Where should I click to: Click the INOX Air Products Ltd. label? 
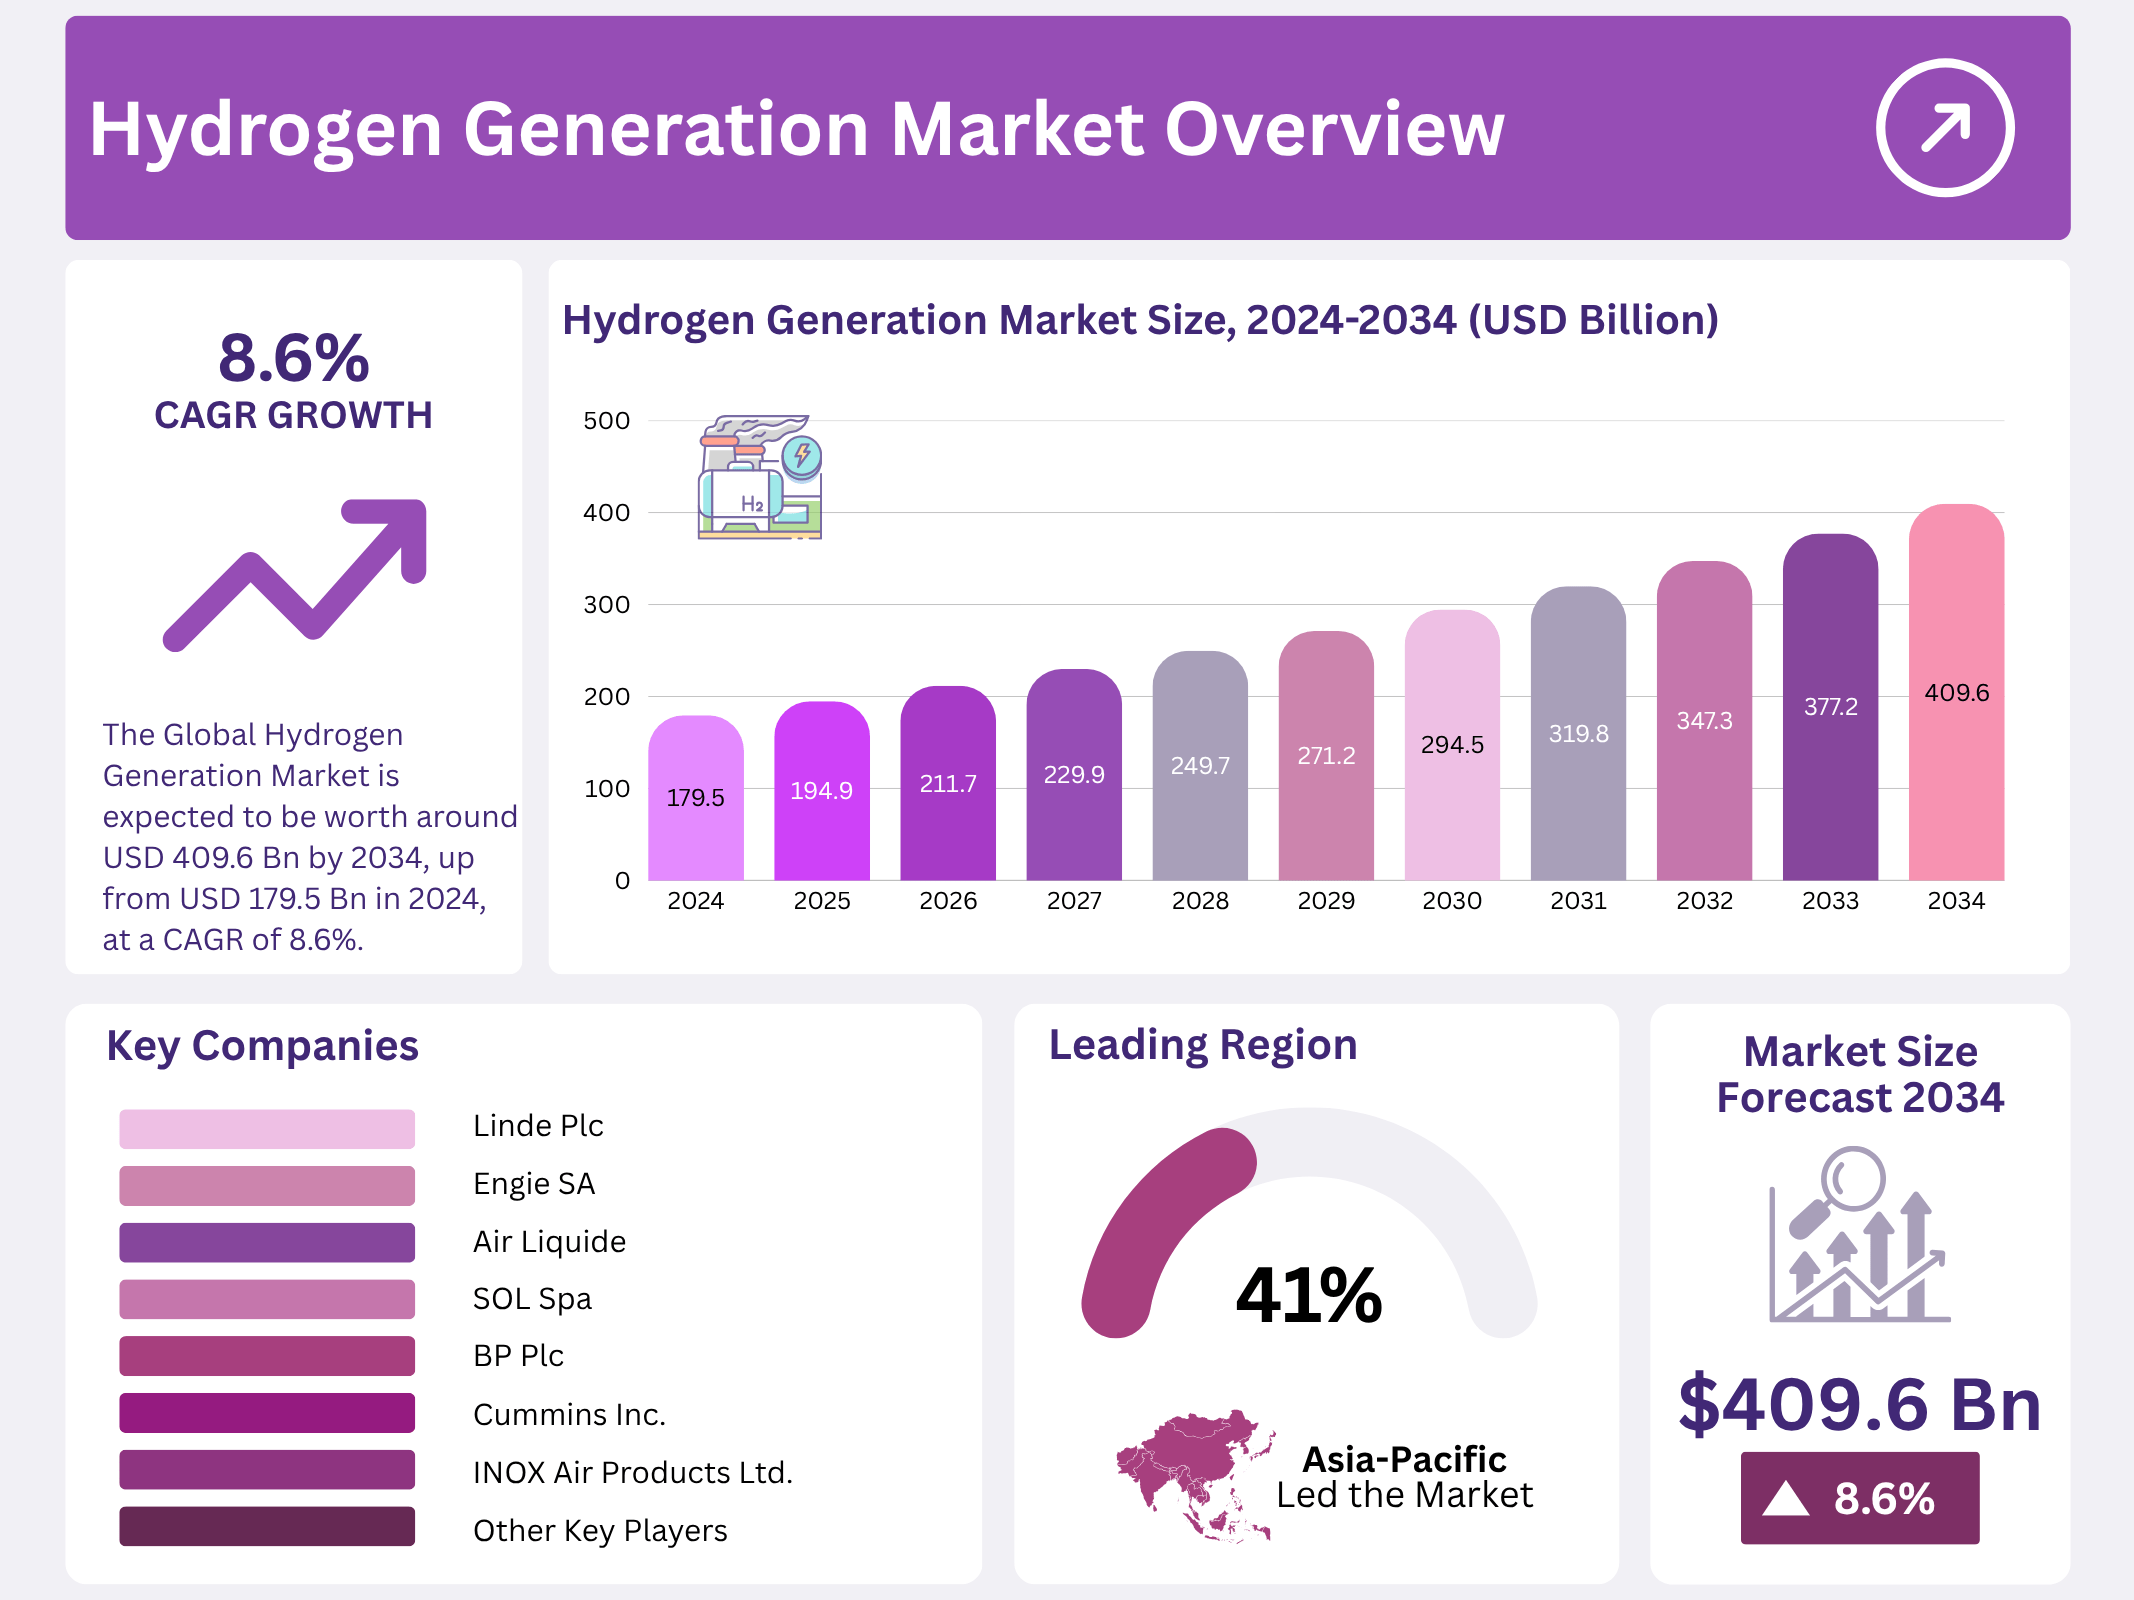click(x=632, y=1472)
